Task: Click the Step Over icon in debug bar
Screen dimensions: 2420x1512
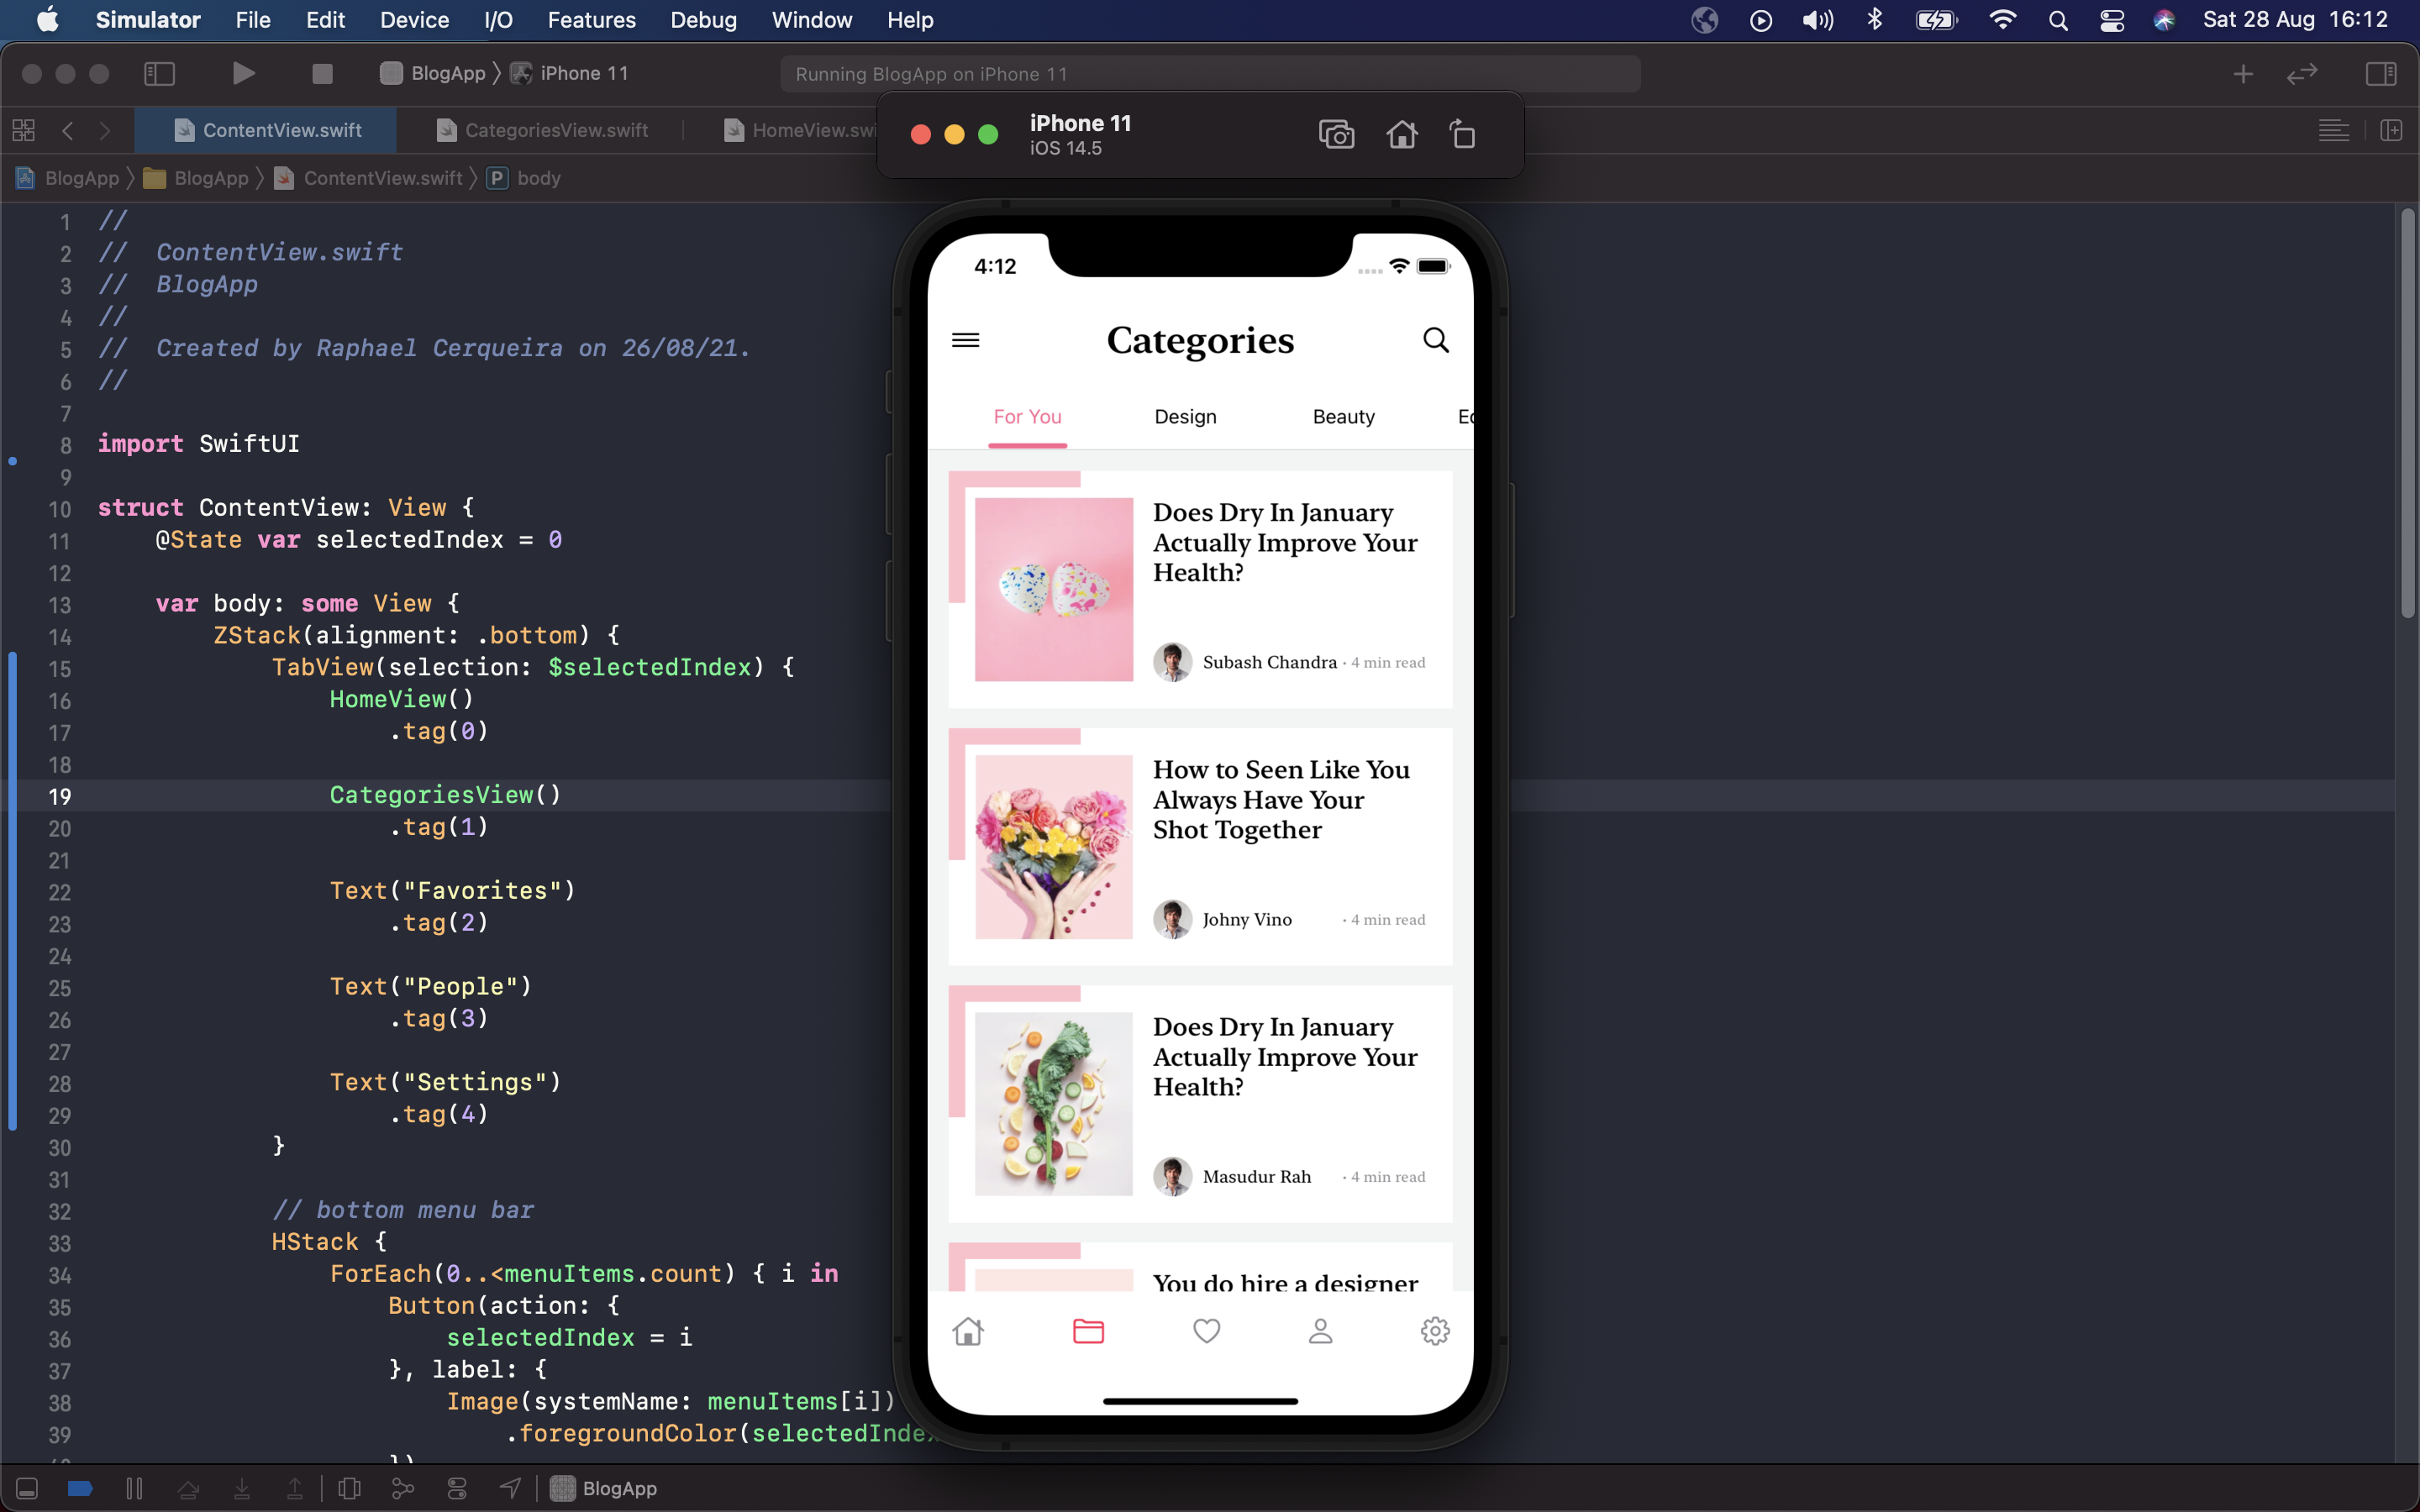Action: click(x=189, y=1488)
